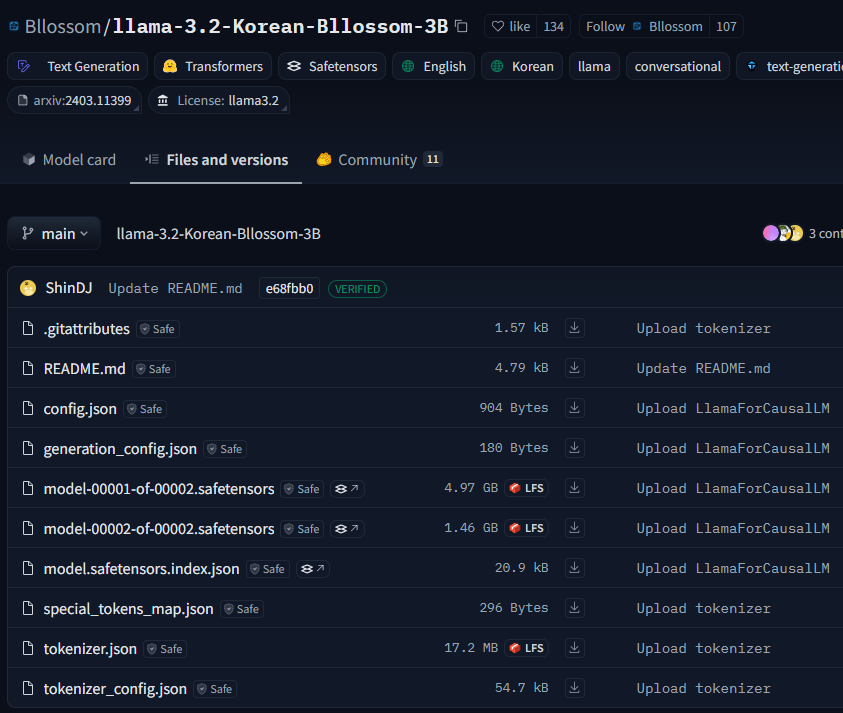Download tokenizer.json via download icon
Viewport: 843px width, 713px height.
click(x=575, y=648)
